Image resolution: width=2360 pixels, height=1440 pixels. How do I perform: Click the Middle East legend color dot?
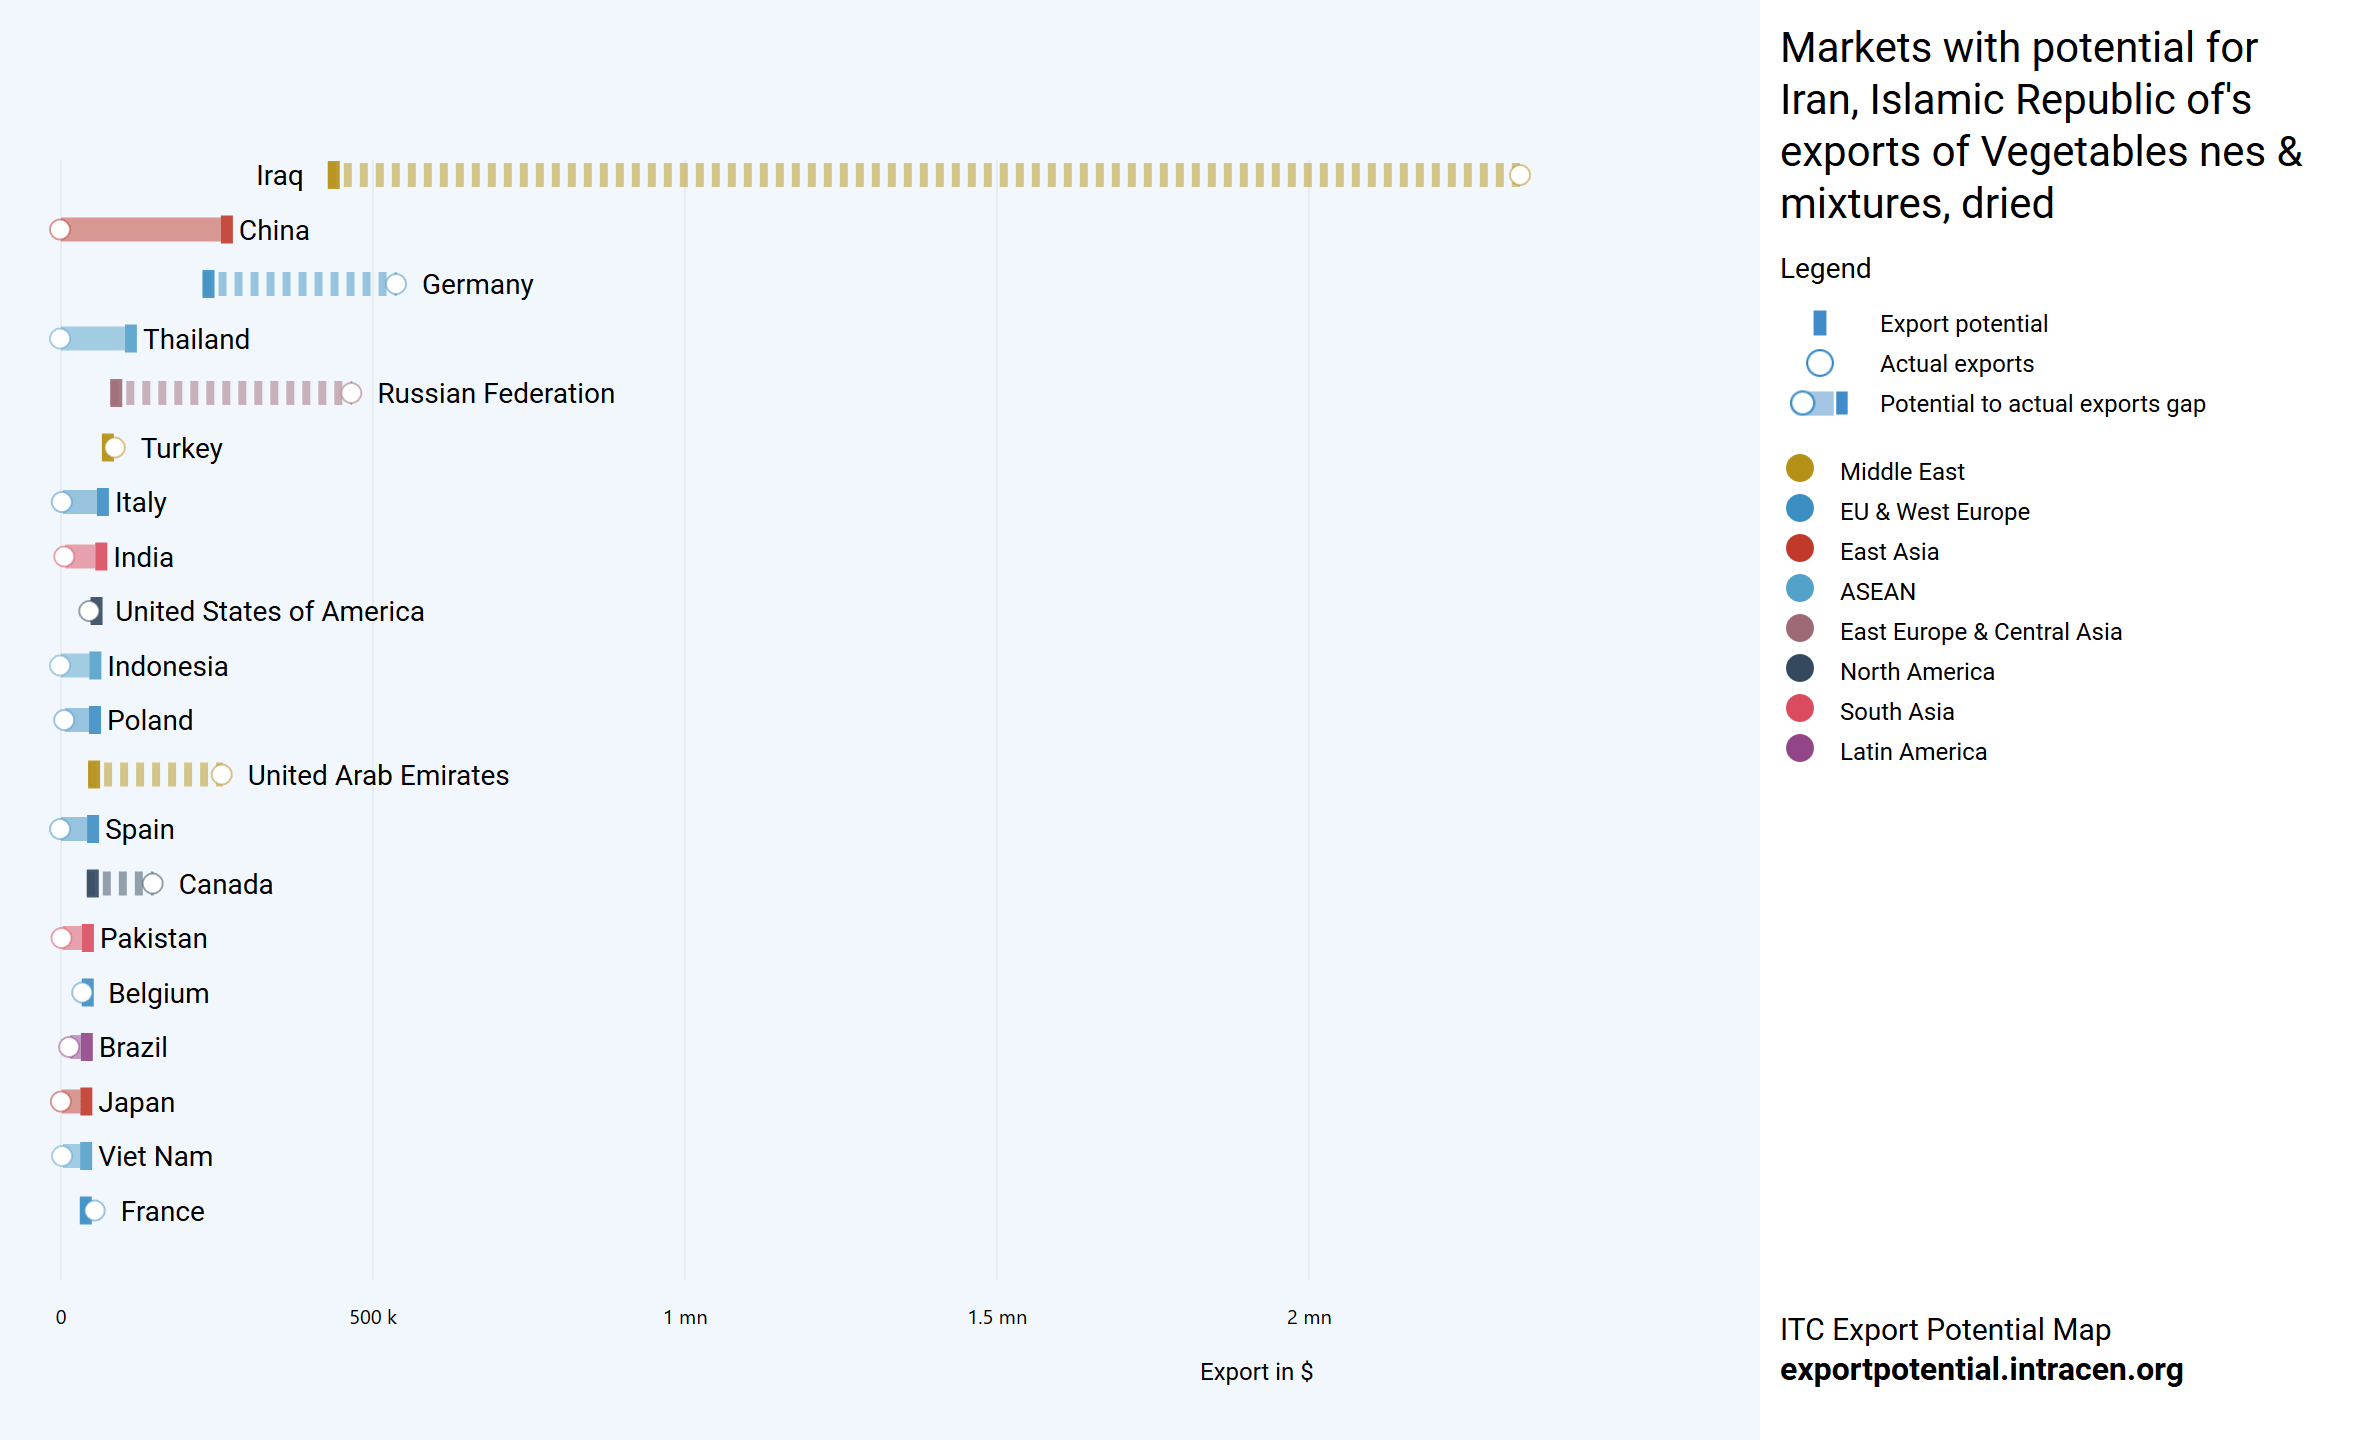(x=1799, y=469)
